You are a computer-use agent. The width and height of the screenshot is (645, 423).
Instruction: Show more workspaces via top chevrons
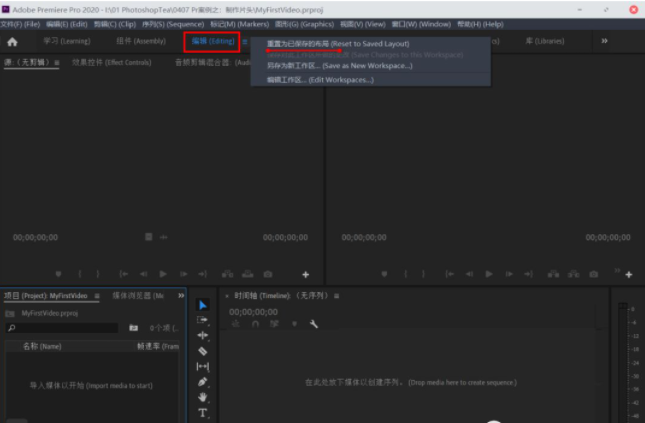pos(604,41)
